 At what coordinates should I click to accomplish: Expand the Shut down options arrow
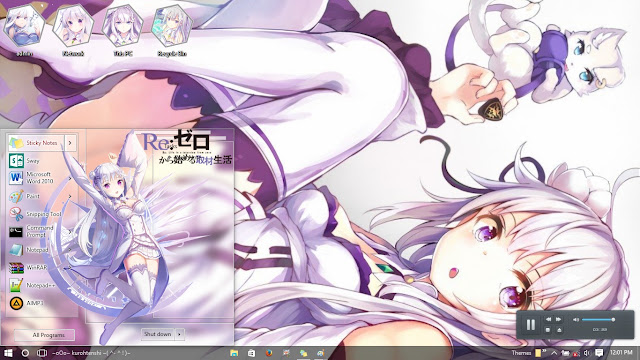coord(180,334)
